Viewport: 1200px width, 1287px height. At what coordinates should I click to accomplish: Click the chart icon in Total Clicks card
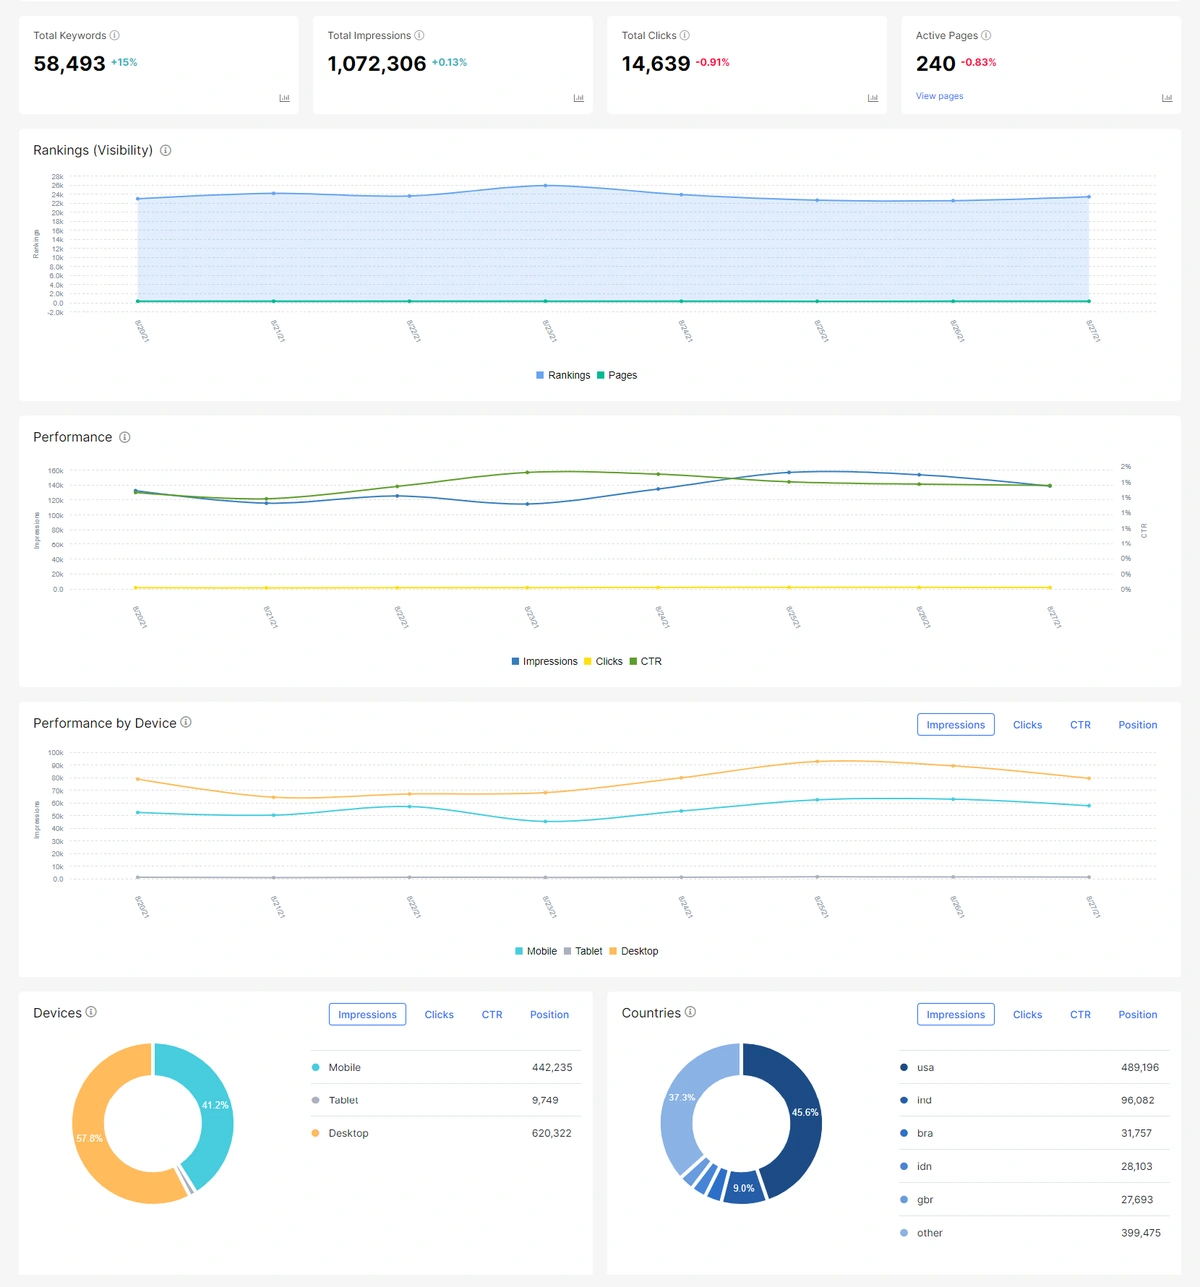[872, 98]
